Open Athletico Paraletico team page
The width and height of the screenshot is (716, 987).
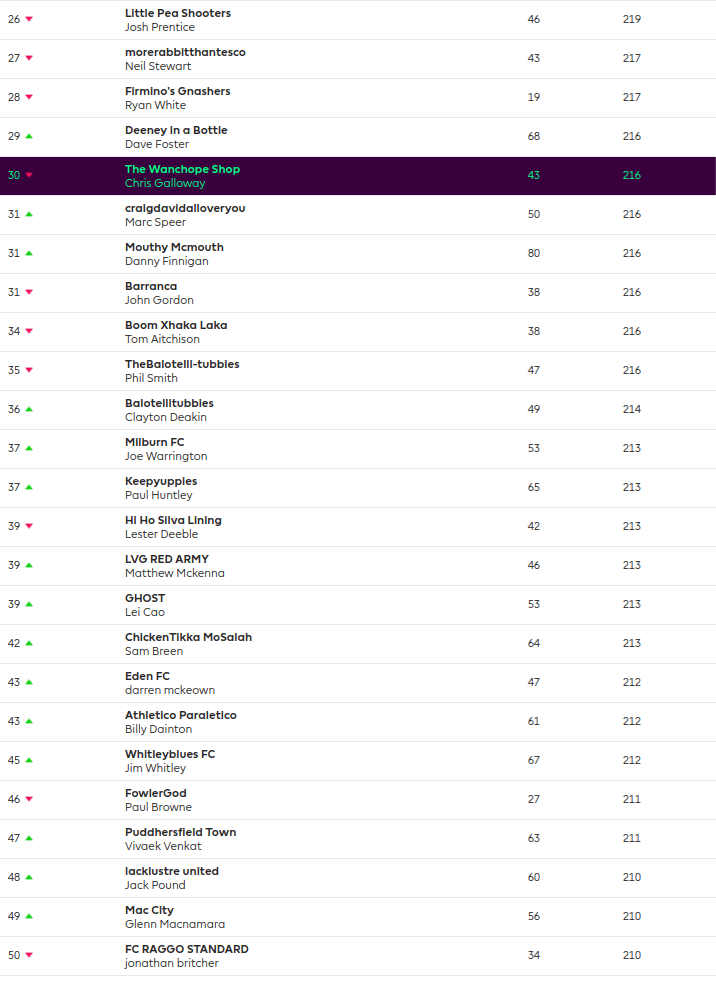coord(181,715)
